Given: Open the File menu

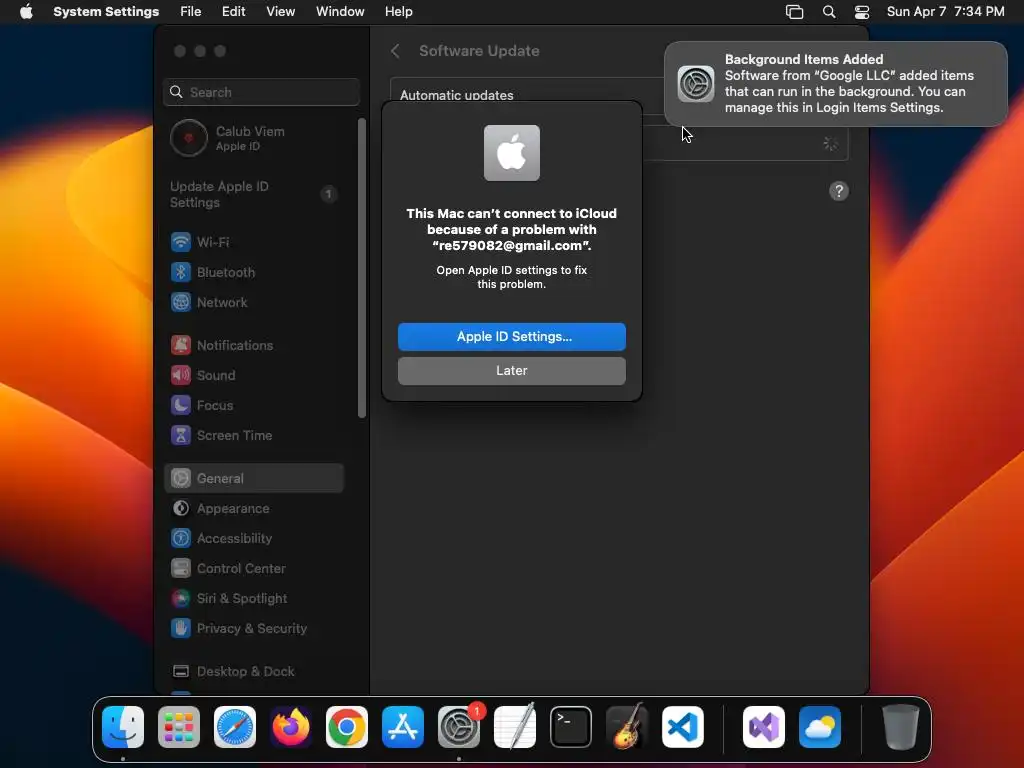Looking at the screenshot, I should click(x=191, y=12).
